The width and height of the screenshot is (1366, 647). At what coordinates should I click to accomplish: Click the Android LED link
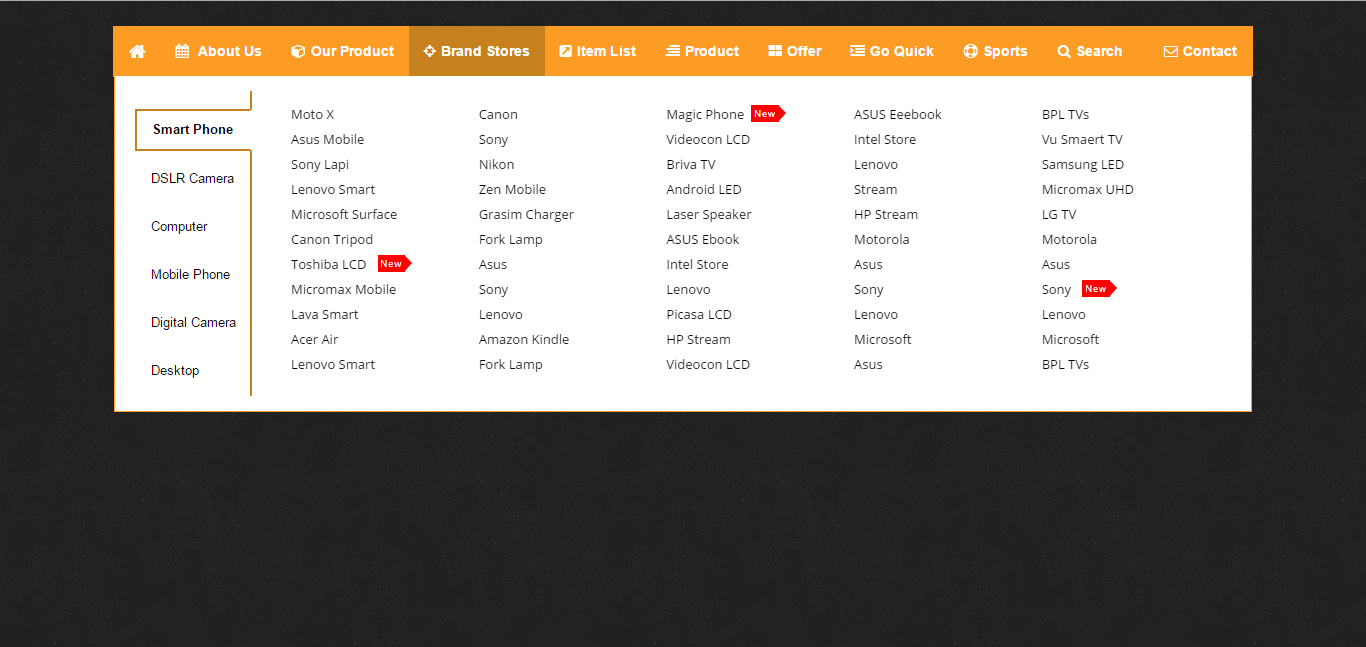[704, 189]
